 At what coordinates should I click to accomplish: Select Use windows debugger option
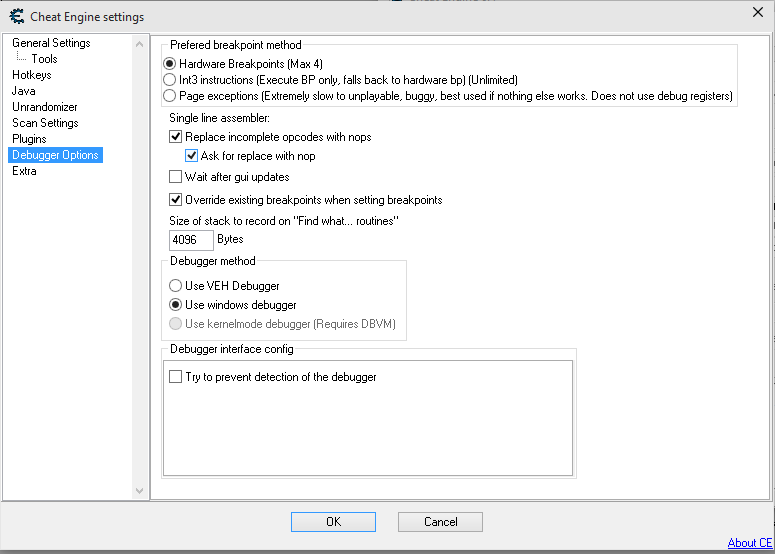(x=176, y=305)
